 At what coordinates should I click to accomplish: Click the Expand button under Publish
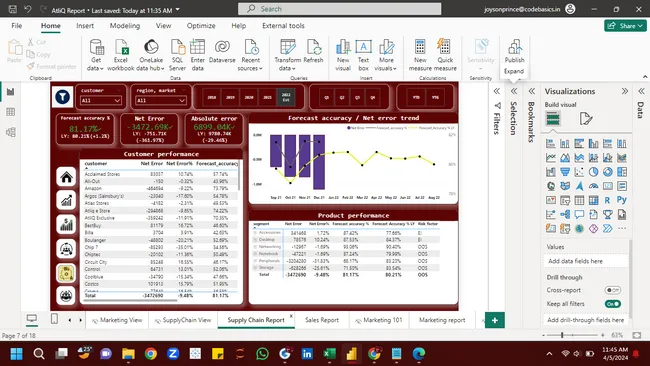point(514,71)
